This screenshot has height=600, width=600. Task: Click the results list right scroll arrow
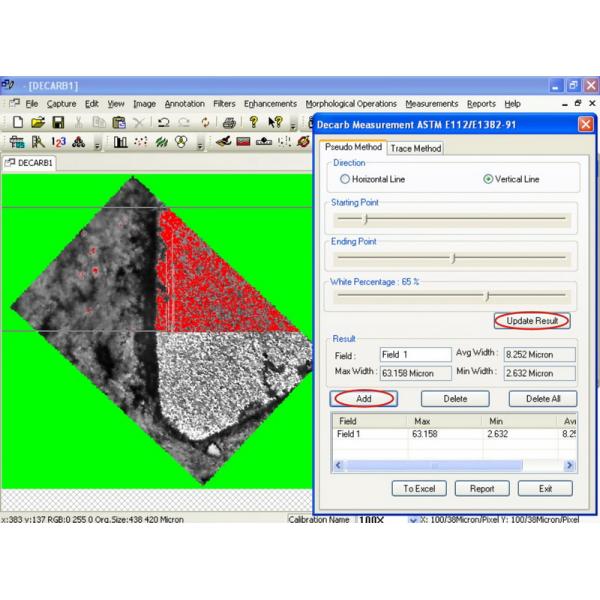(569, 466)
